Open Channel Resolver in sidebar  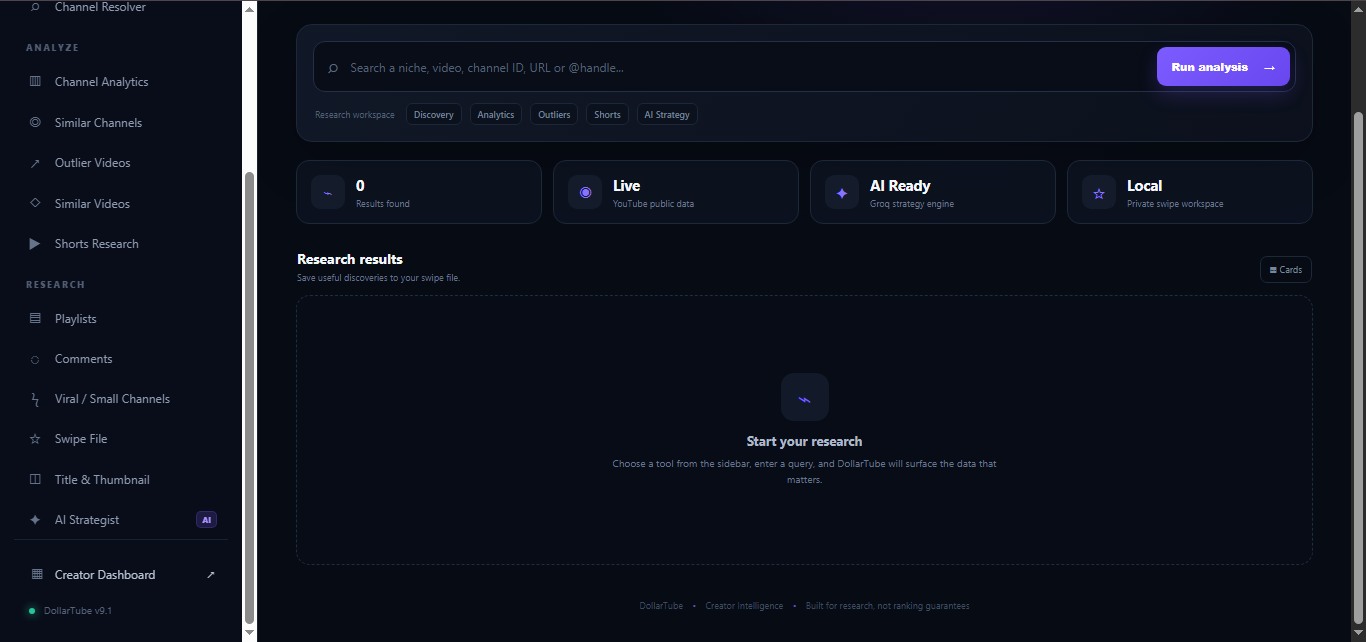121,8
